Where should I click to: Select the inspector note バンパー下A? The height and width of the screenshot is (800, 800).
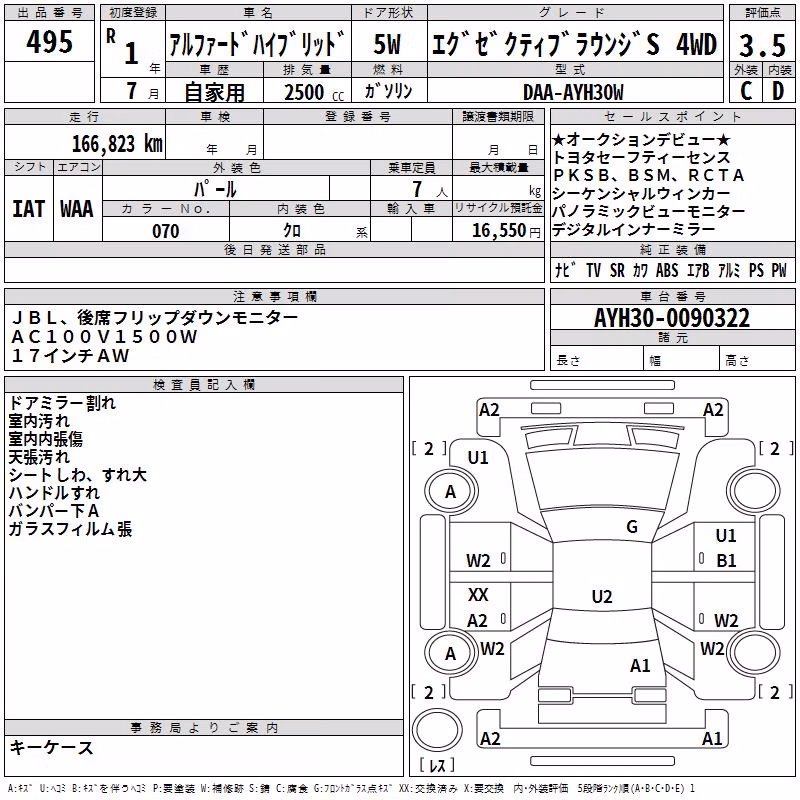(x=54, y=511)
